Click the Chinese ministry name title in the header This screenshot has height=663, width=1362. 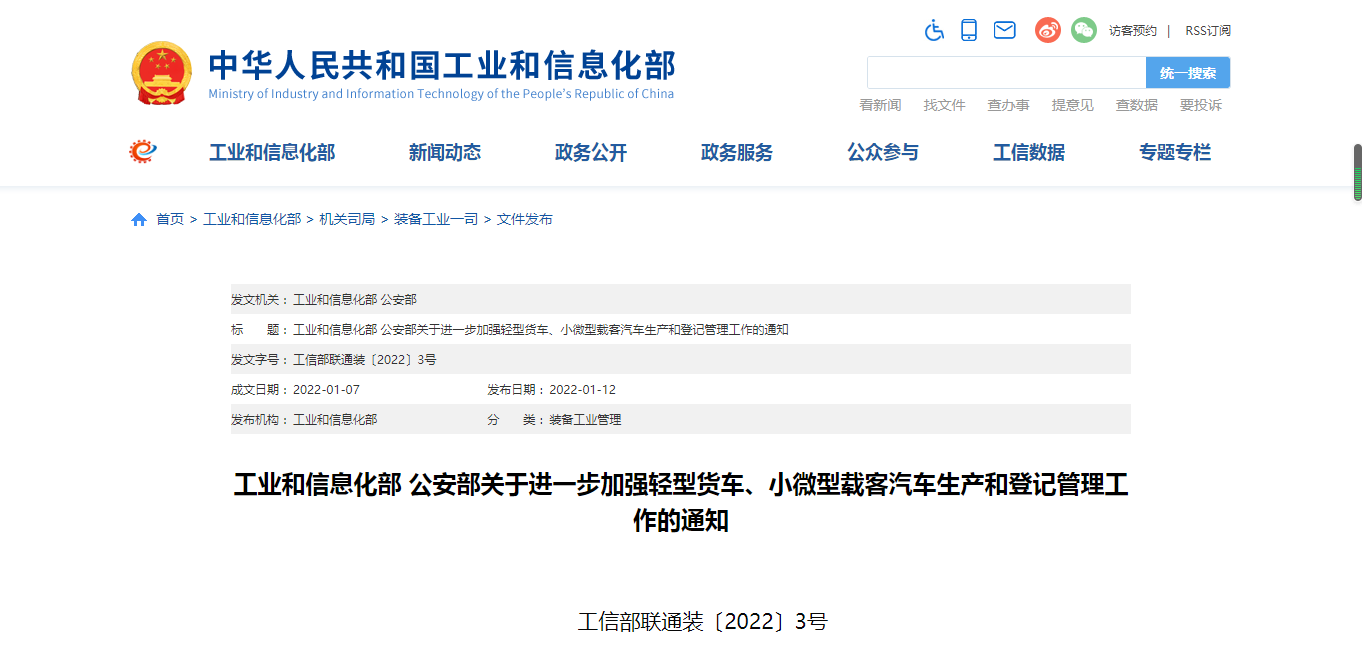click(x=442, y=65)
